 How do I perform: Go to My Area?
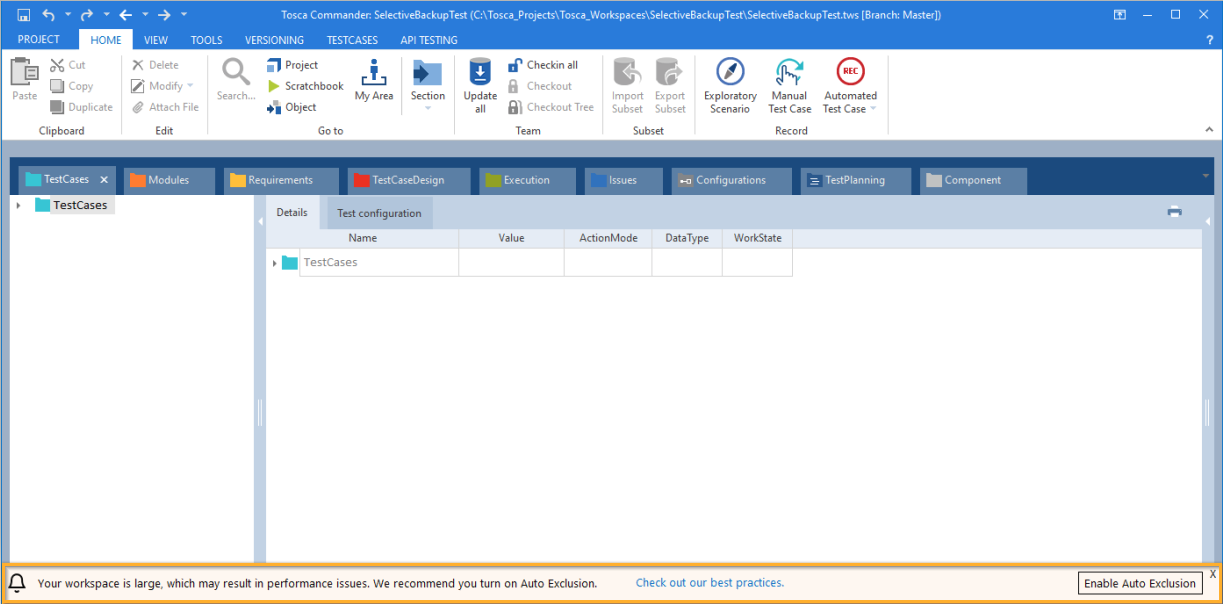coord(374,73)
